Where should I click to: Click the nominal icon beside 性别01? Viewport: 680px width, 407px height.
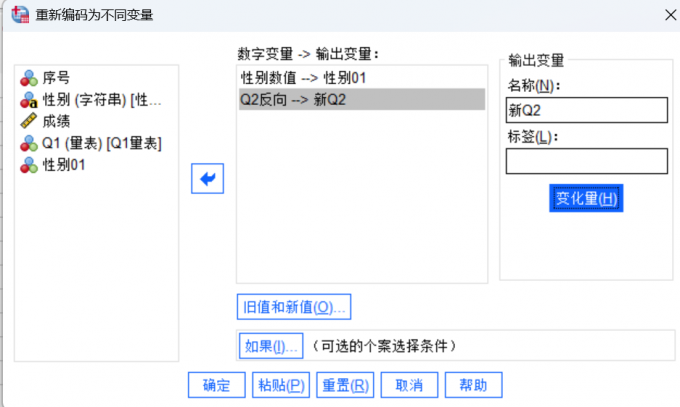coord(29,165)
